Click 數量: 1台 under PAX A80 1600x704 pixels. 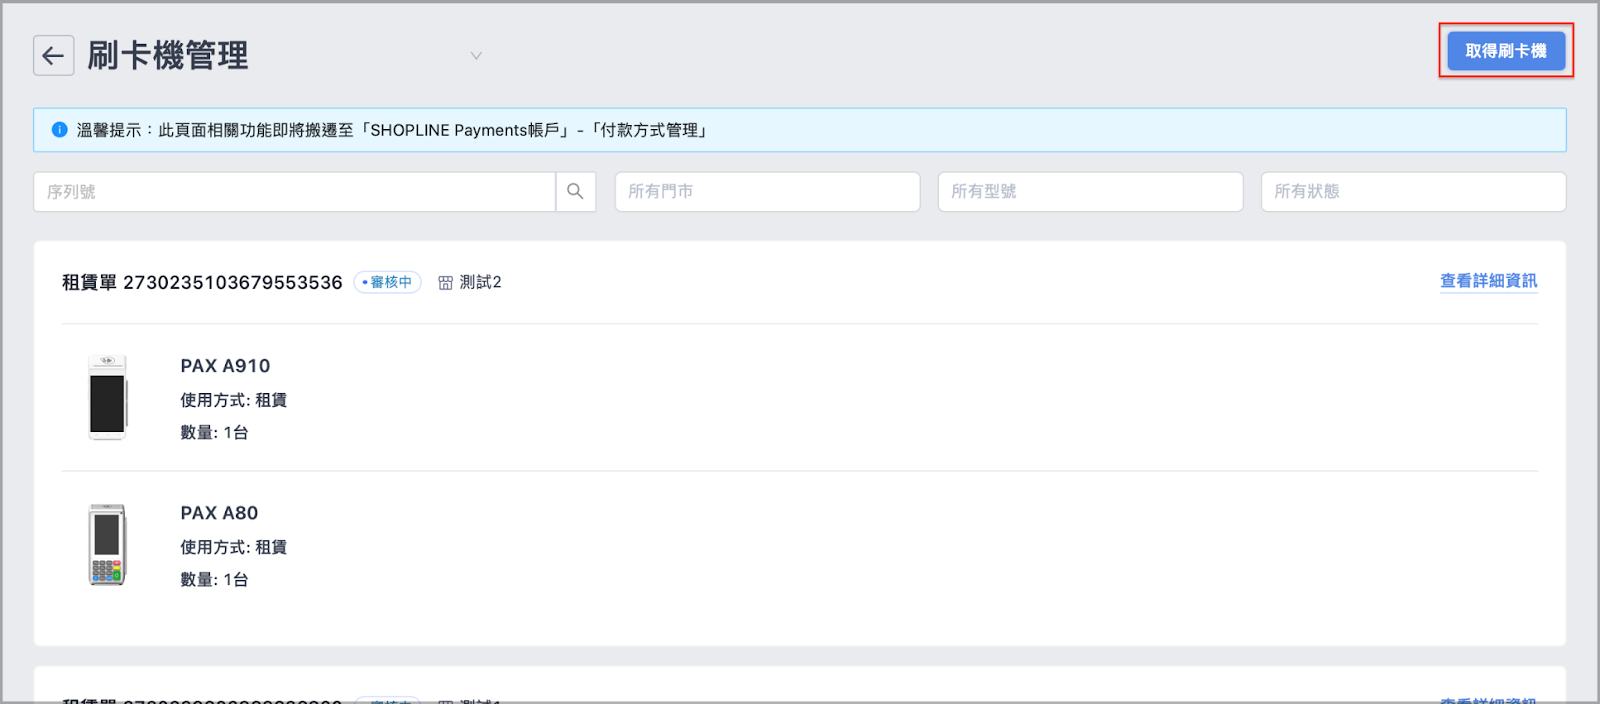click(214, 580)
